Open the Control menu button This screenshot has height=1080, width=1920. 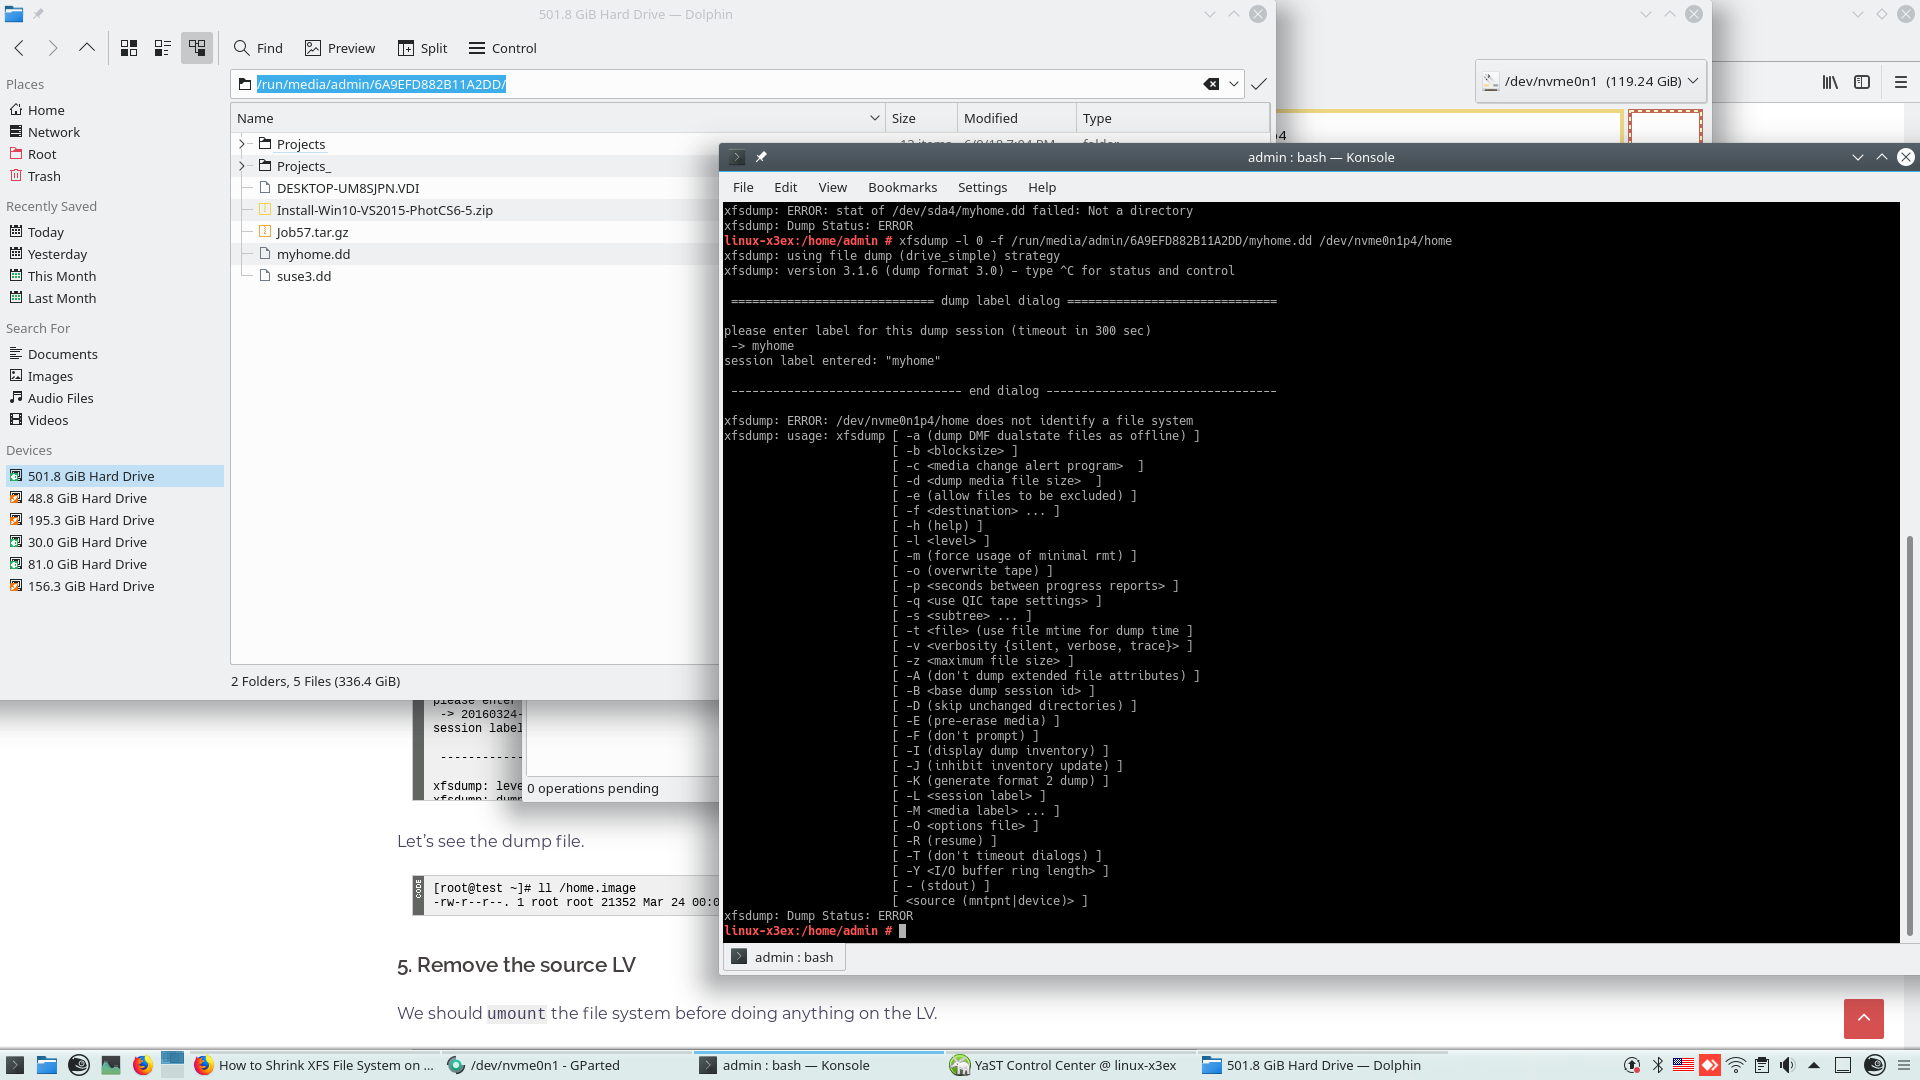pyautogui.click(x=503, y=48)
